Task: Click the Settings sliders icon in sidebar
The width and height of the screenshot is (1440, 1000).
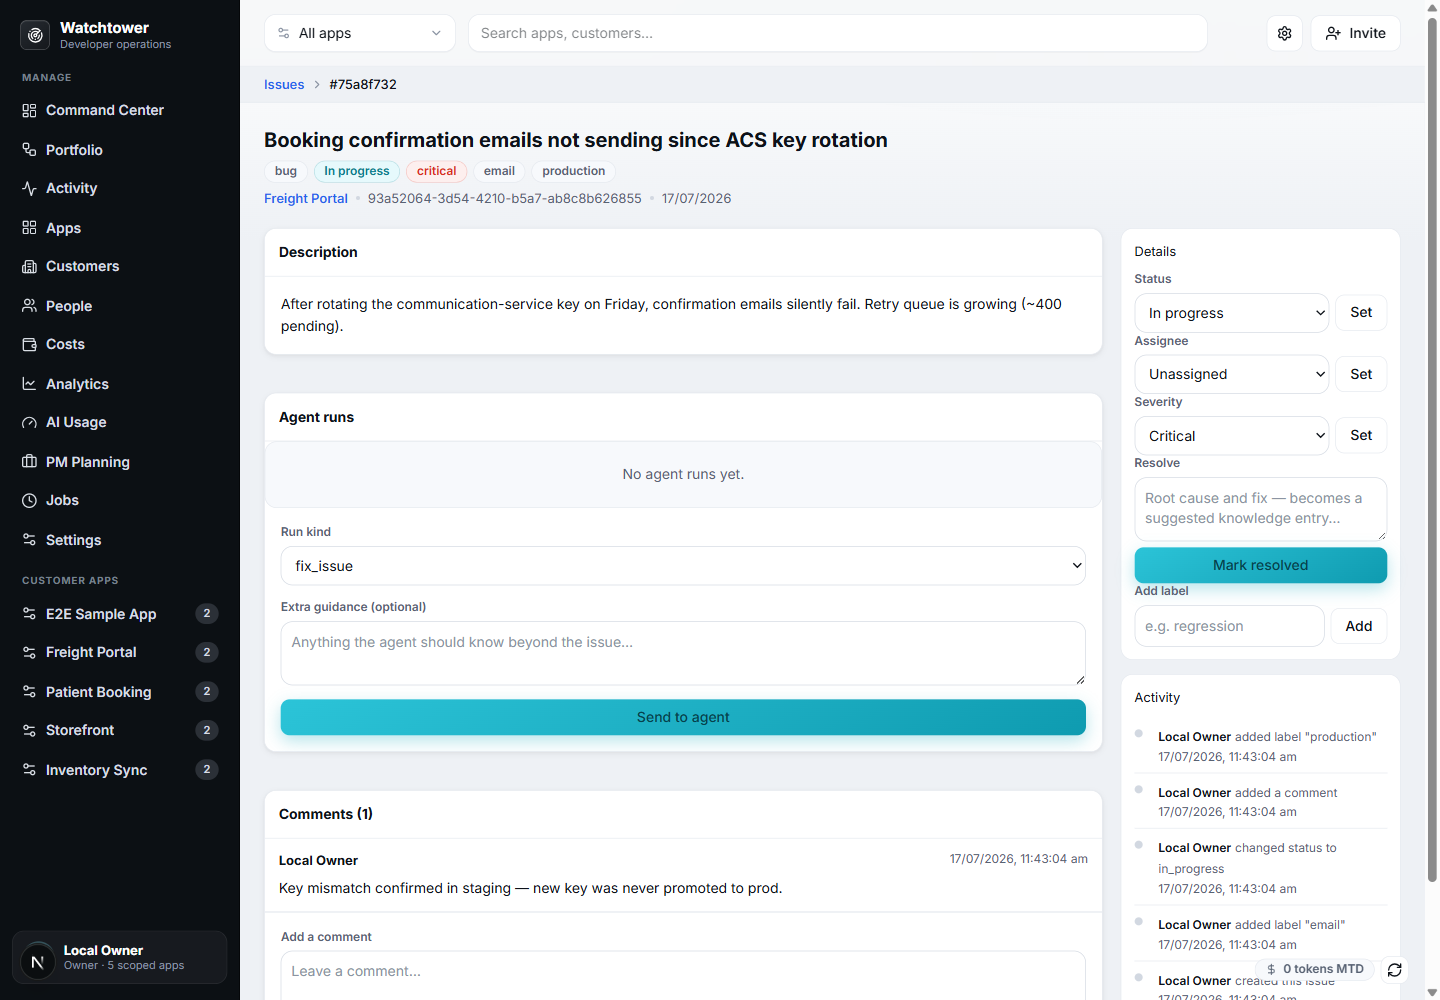Action: [29, 540]
